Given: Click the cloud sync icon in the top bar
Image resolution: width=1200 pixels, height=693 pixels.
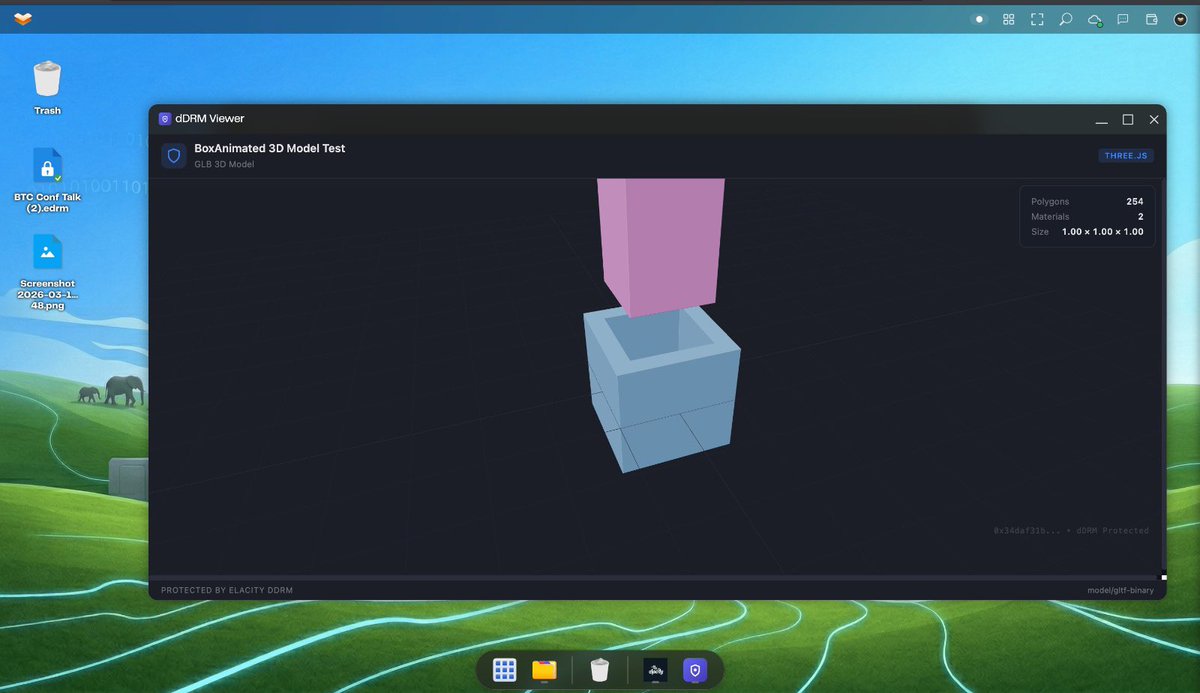Looking at the screenshot, I should pyautogui.click(x=1094, y=19).
